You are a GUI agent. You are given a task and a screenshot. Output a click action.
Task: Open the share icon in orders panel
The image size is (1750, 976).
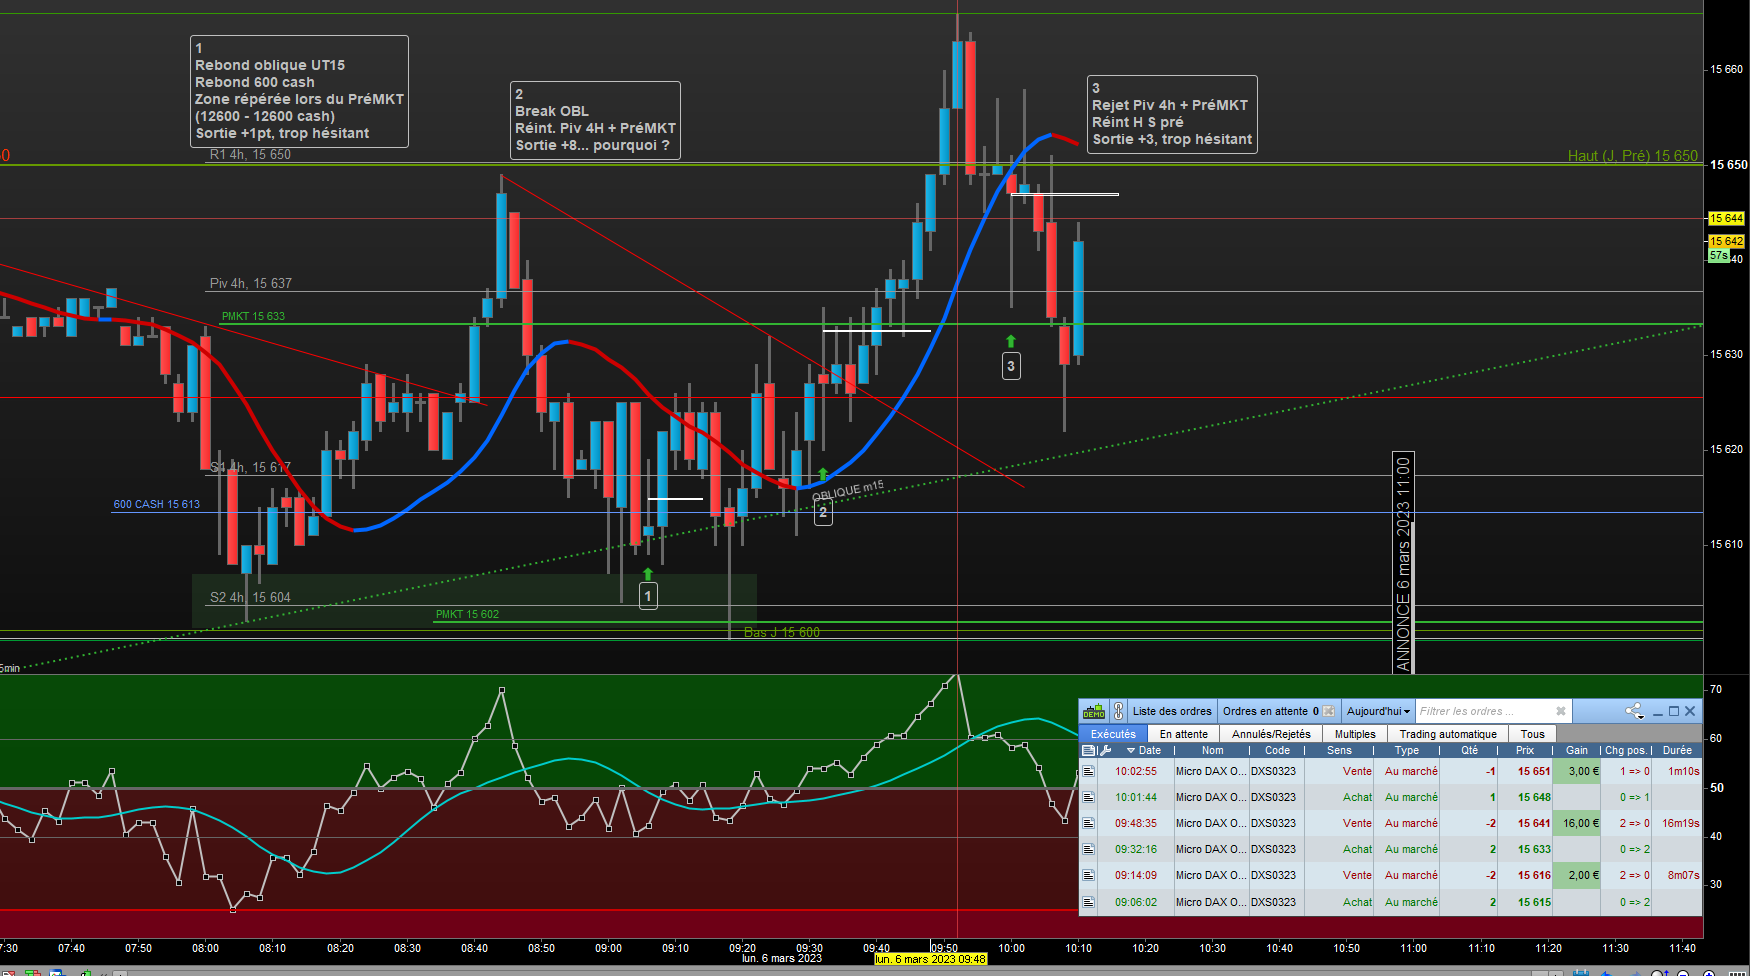point(1634,712)
